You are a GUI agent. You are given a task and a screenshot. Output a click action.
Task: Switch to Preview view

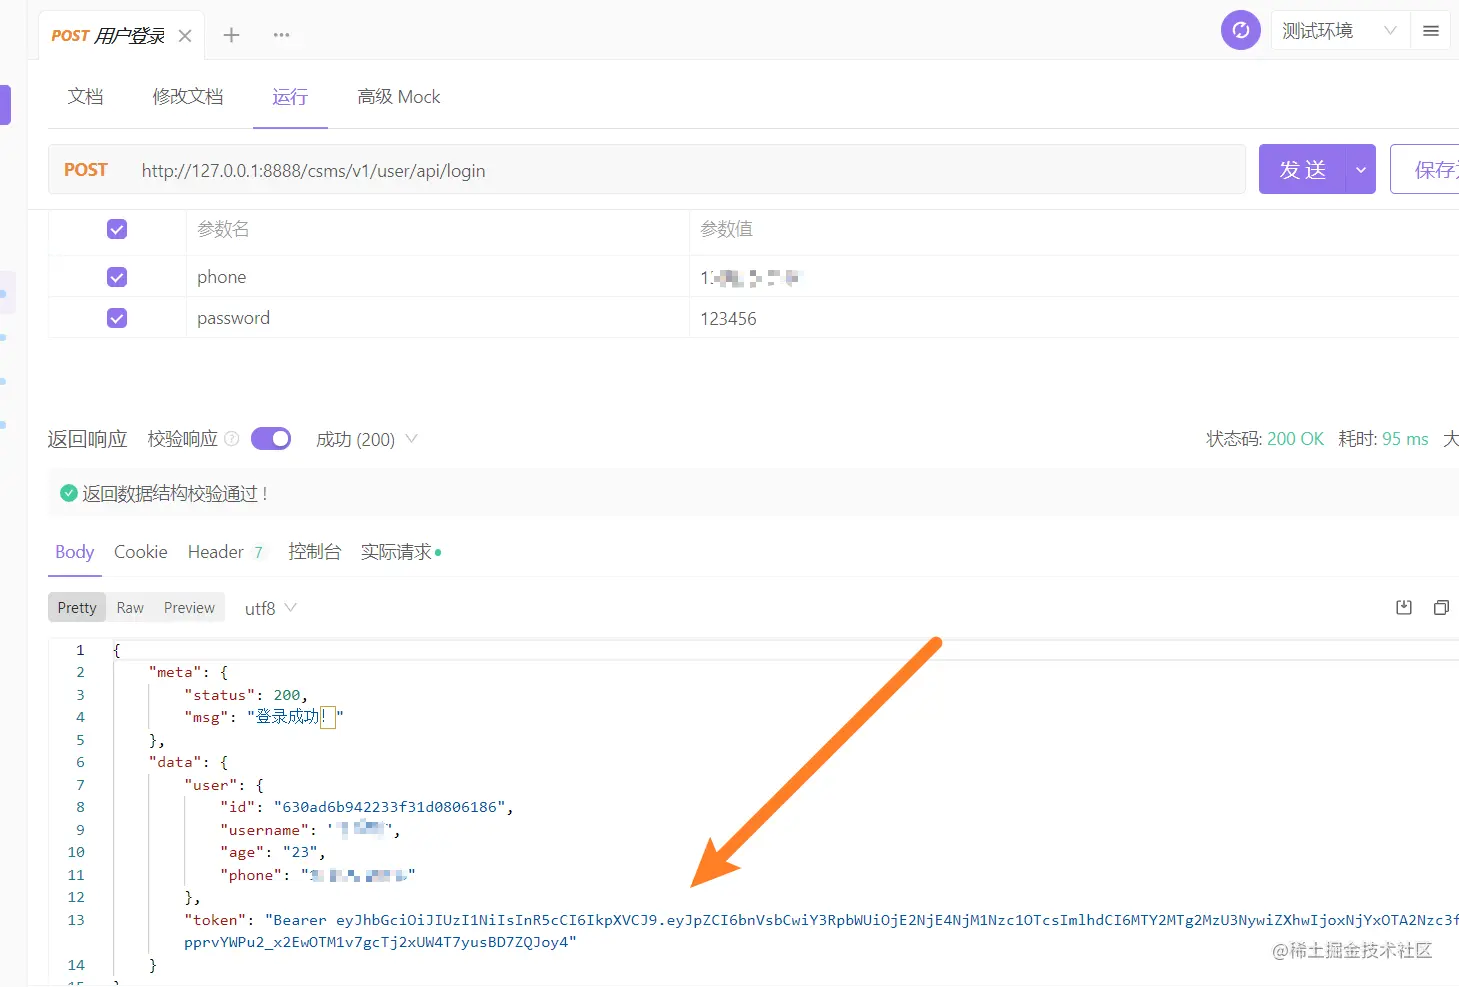click(x=189, y=608)
